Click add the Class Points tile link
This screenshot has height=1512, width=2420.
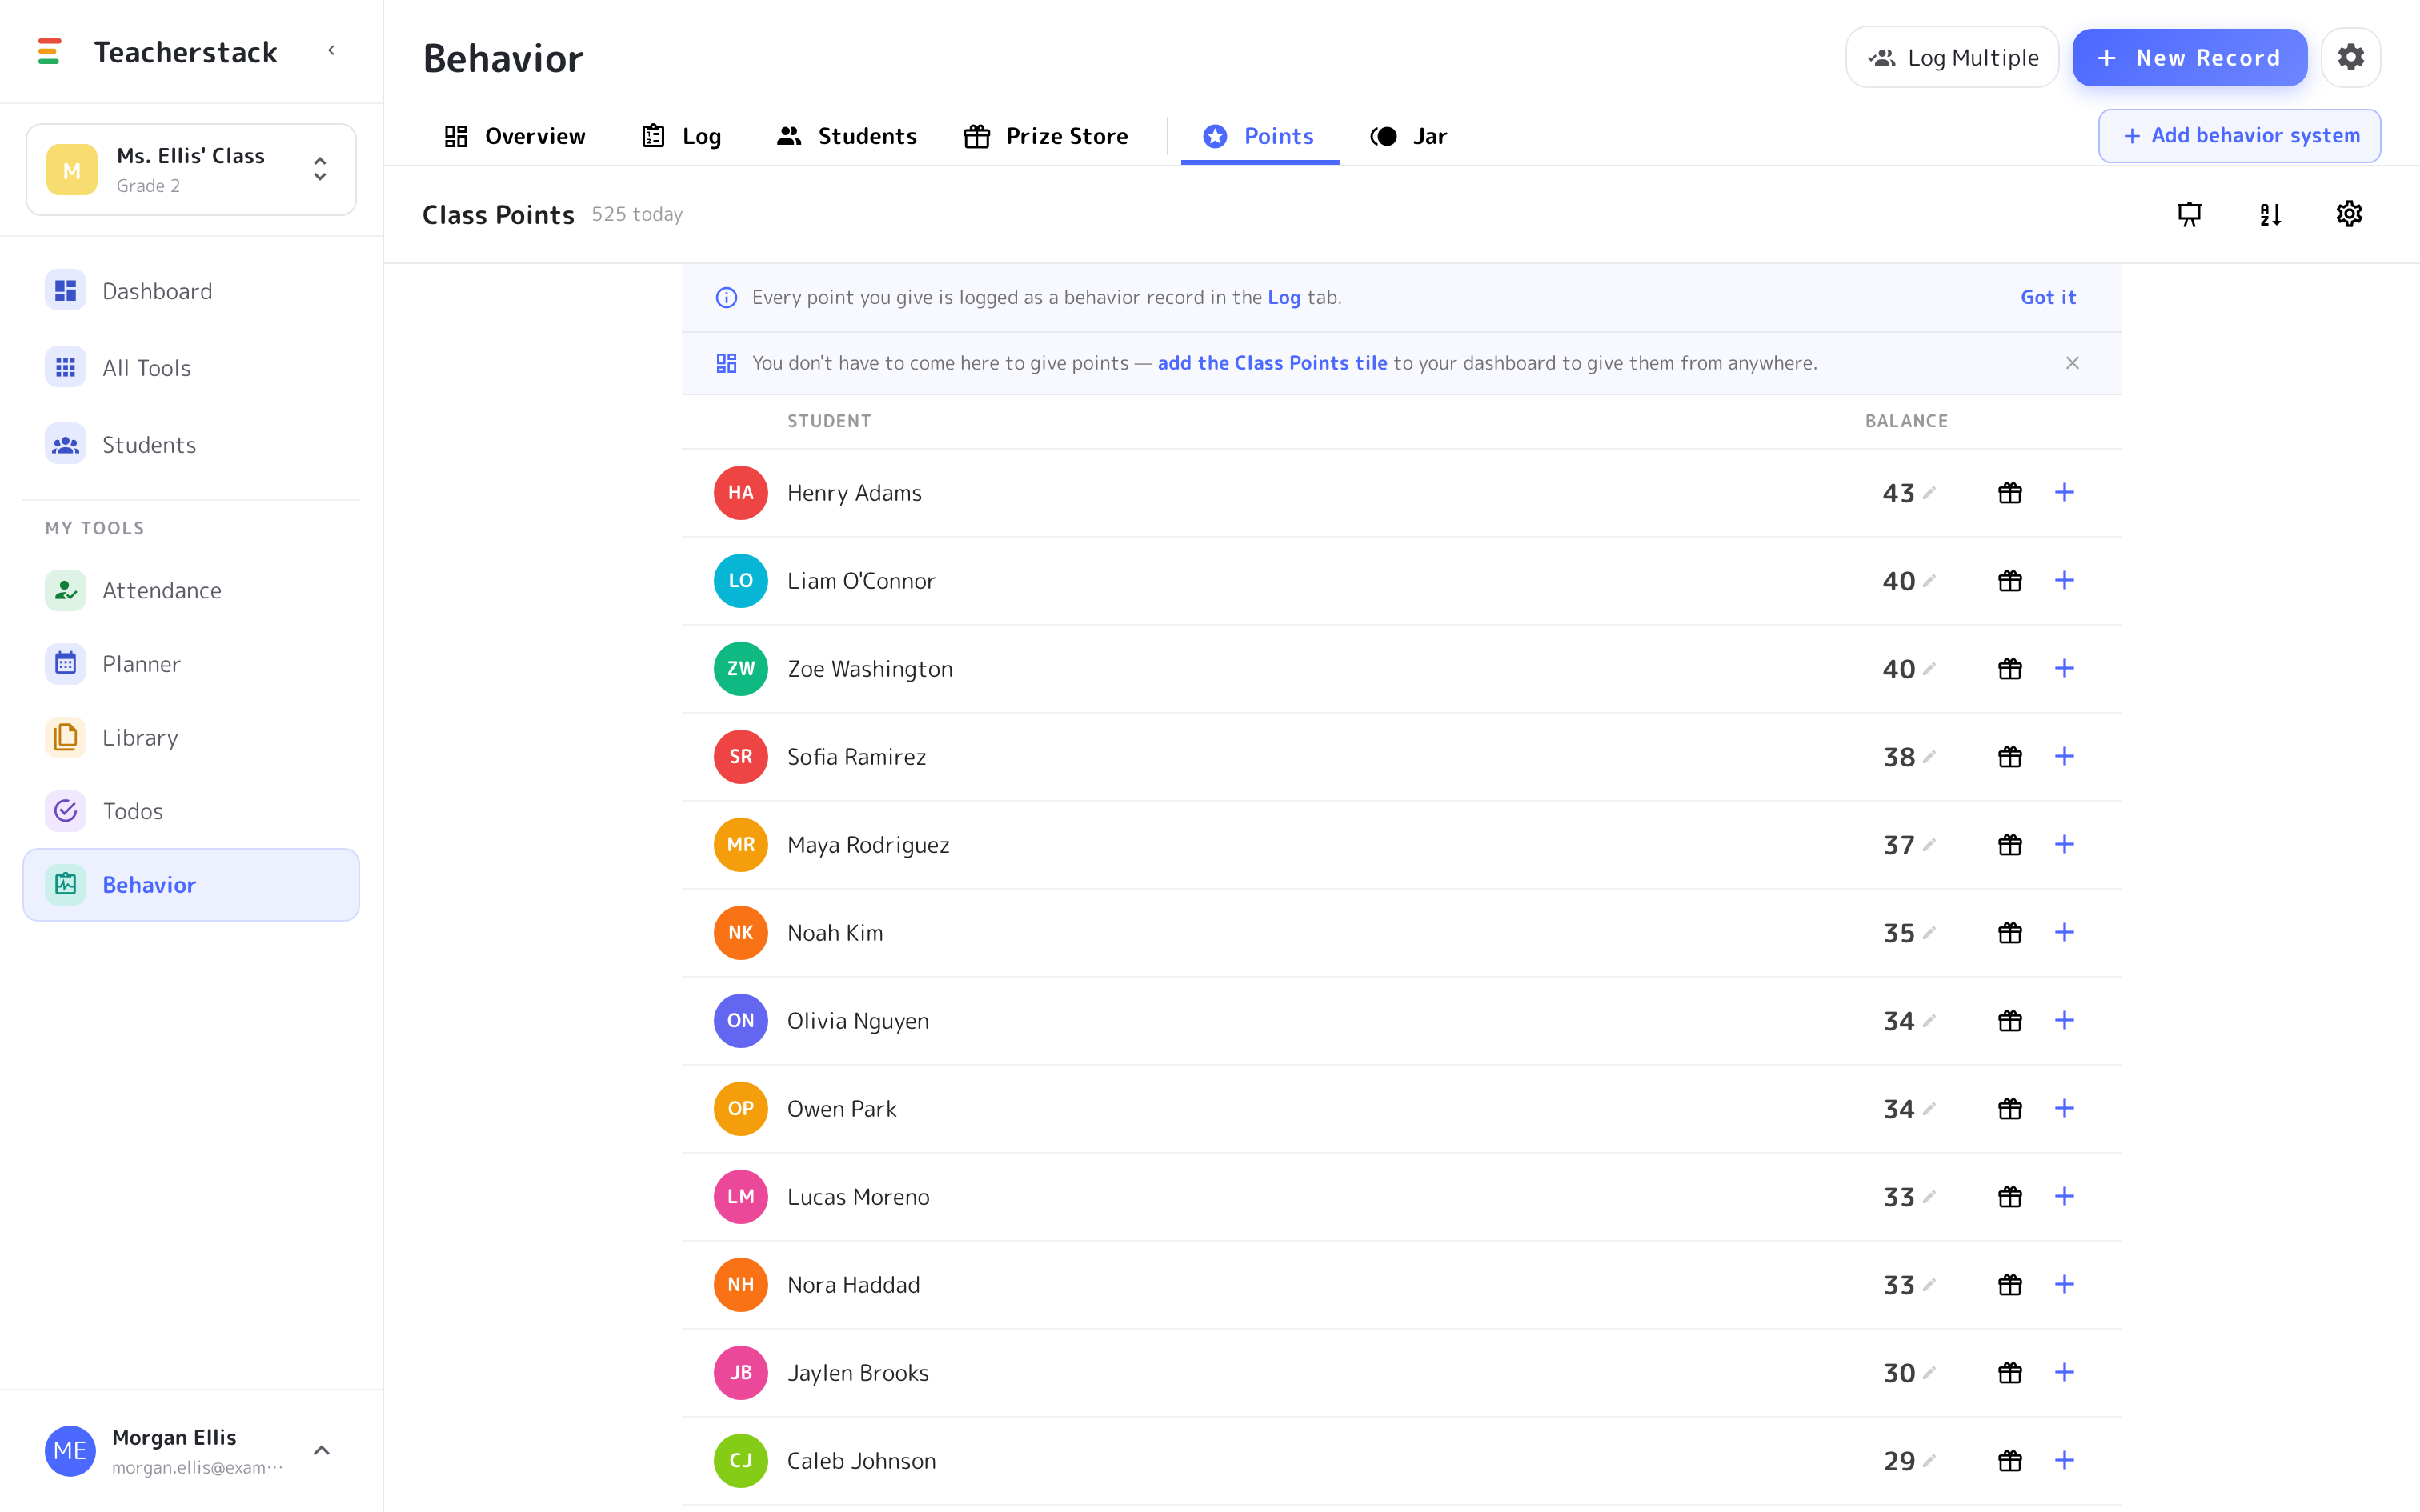pyautogui.click(x=1272, y=363)
